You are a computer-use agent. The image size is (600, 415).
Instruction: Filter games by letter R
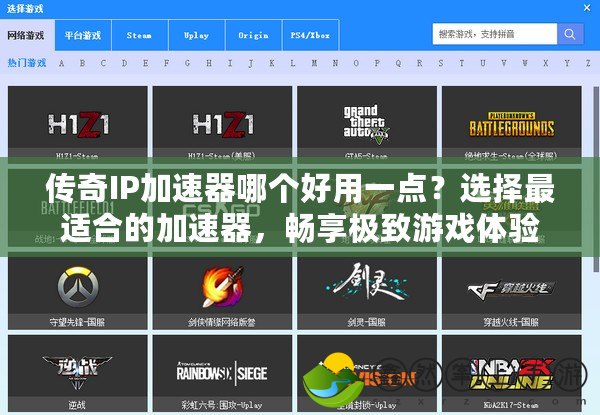[x=419, y=63]
